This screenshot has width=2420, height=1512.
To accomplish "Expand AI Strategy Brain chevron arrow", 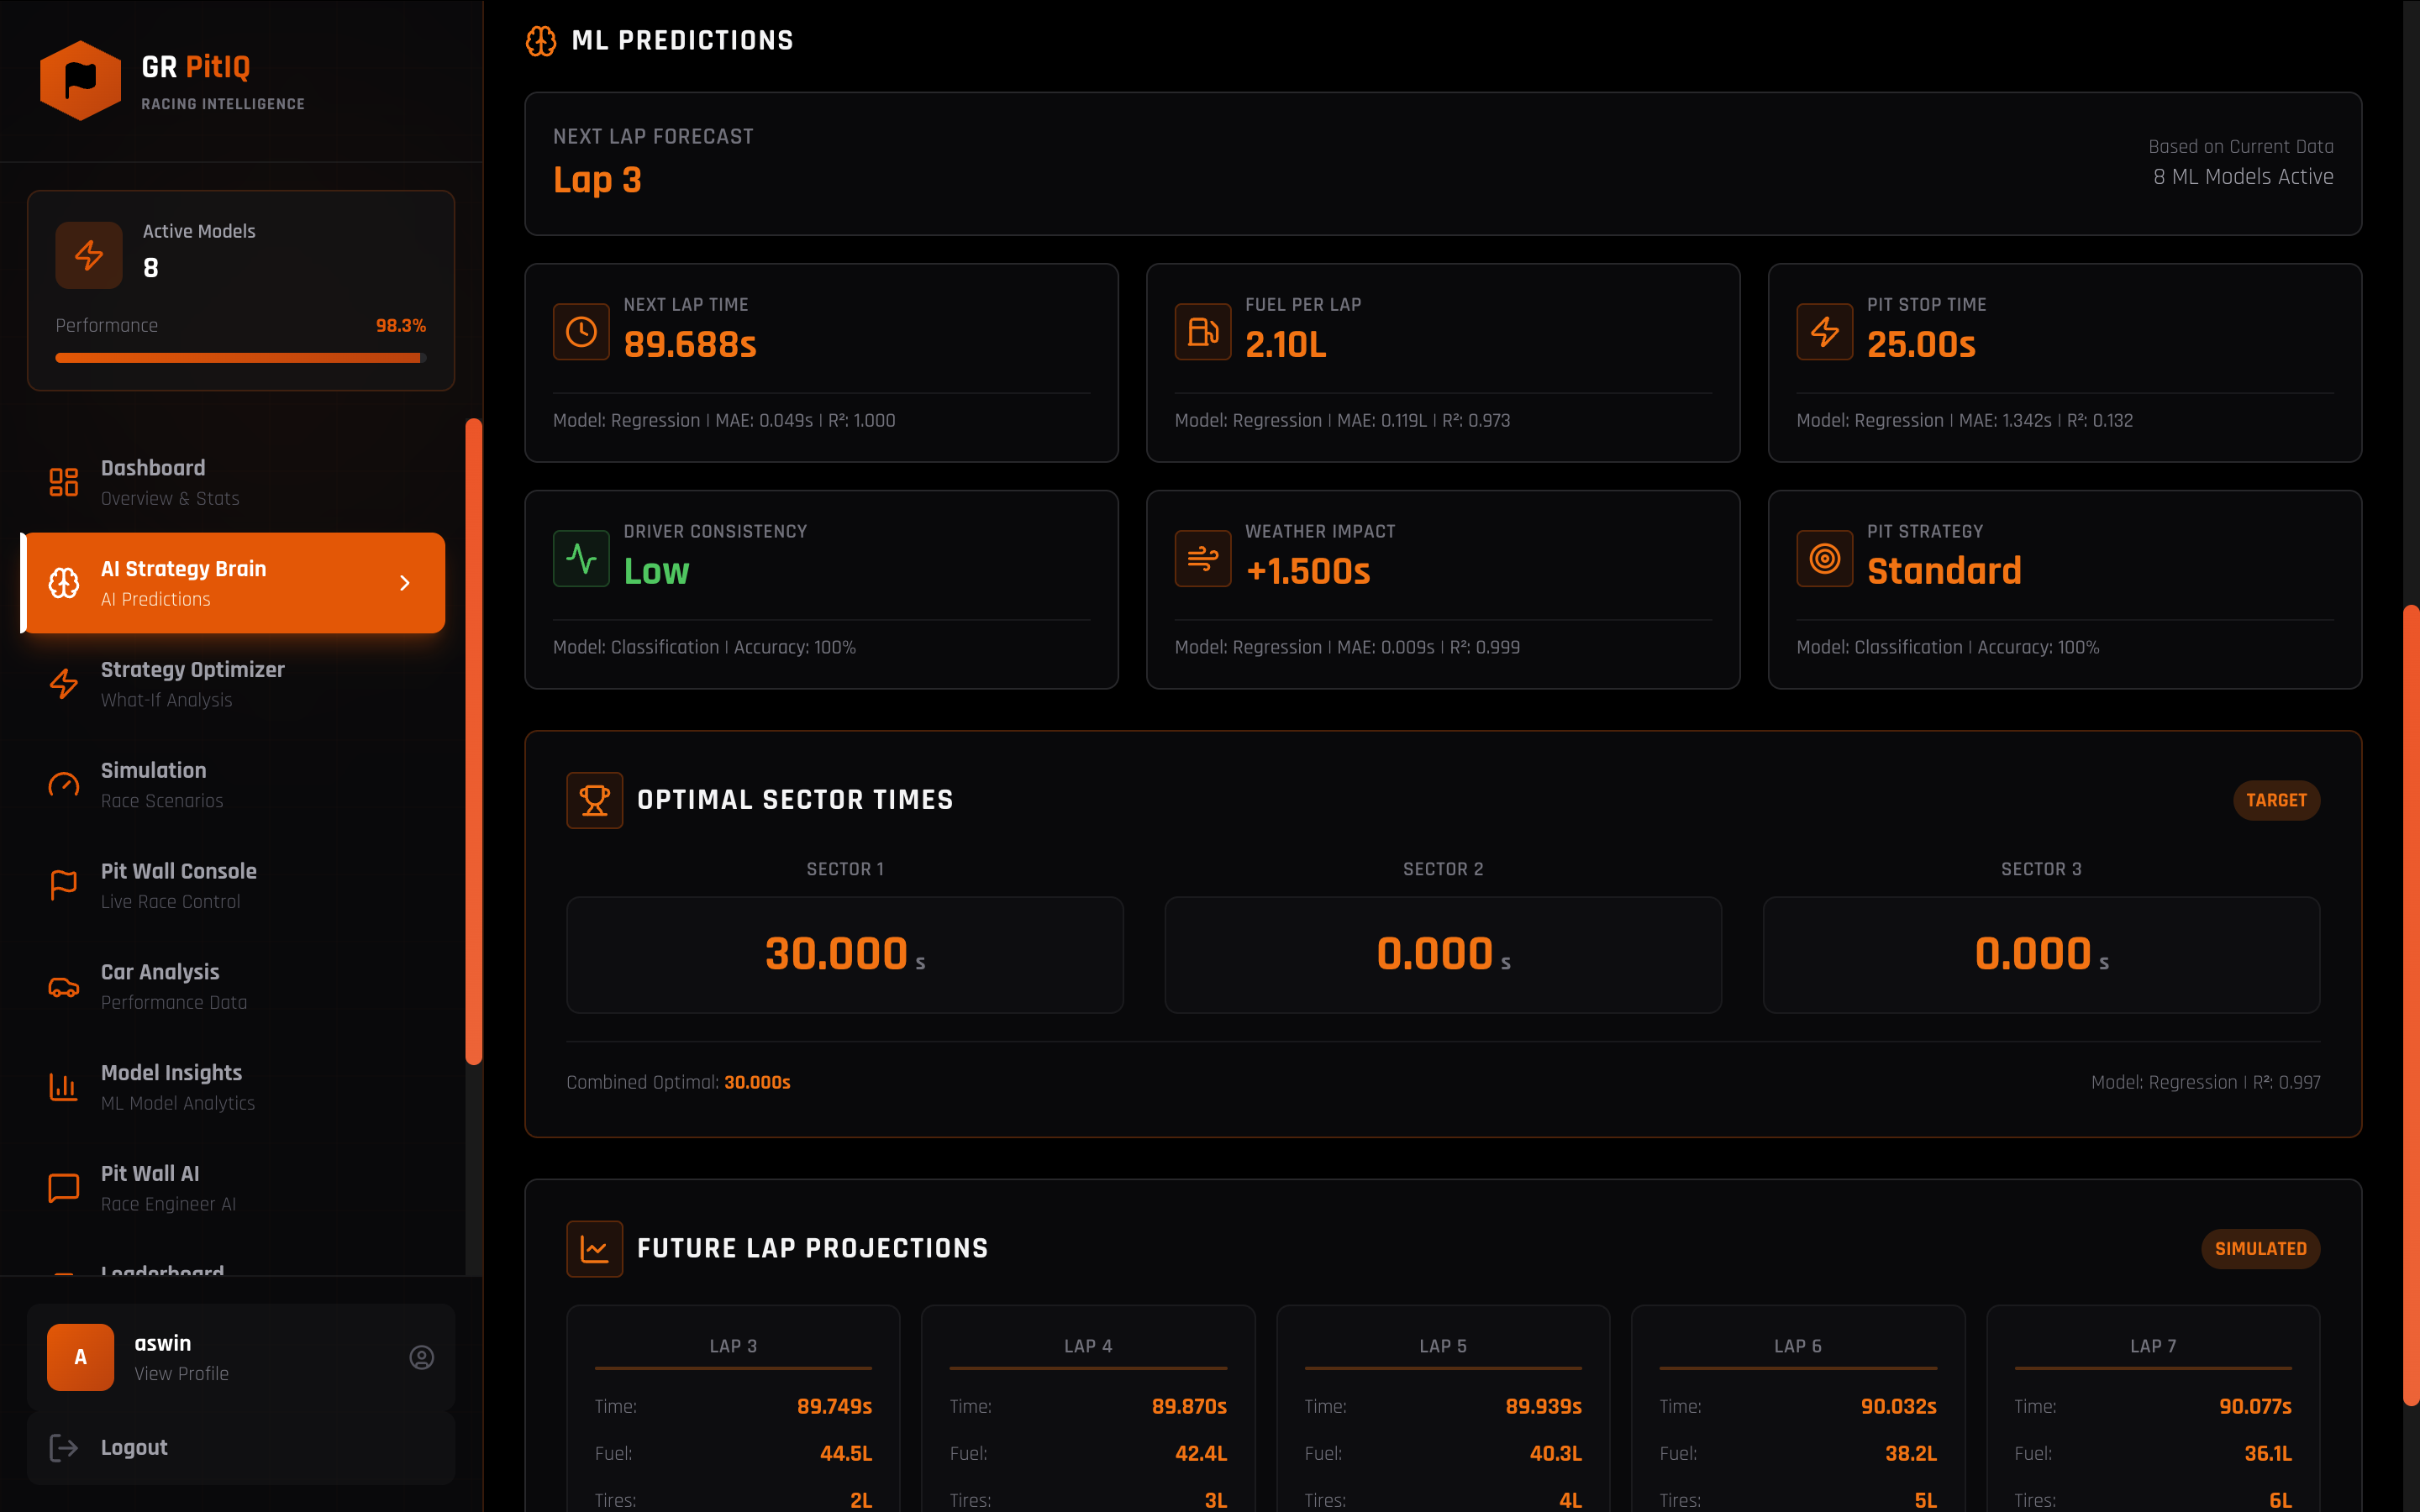I will (x=405, y=583).
